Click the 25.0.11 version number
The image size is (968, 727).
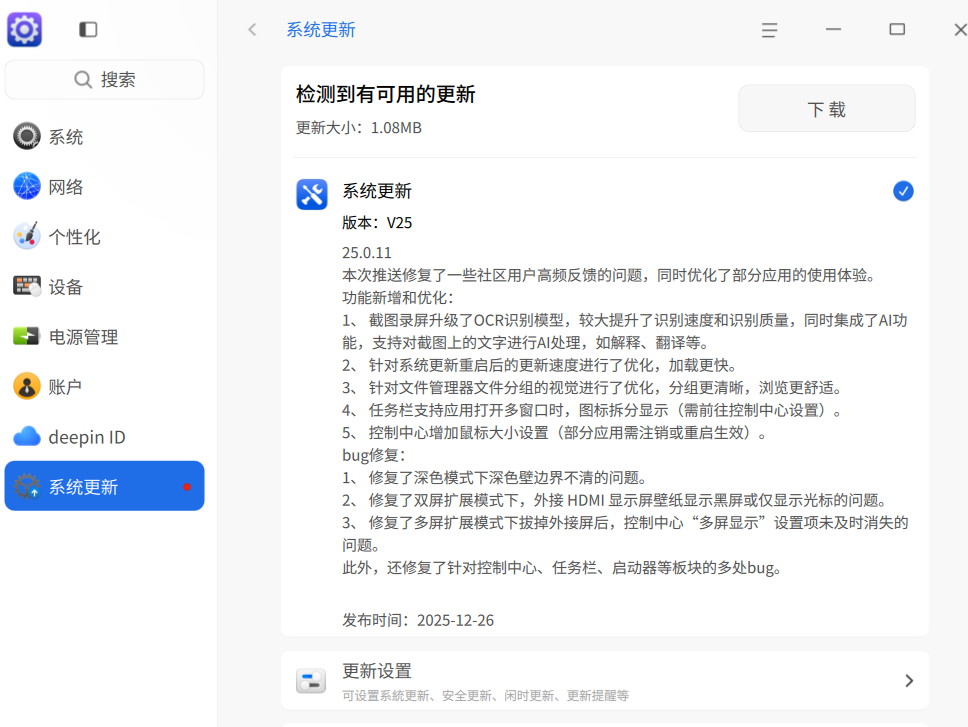[x=367, y=253]
